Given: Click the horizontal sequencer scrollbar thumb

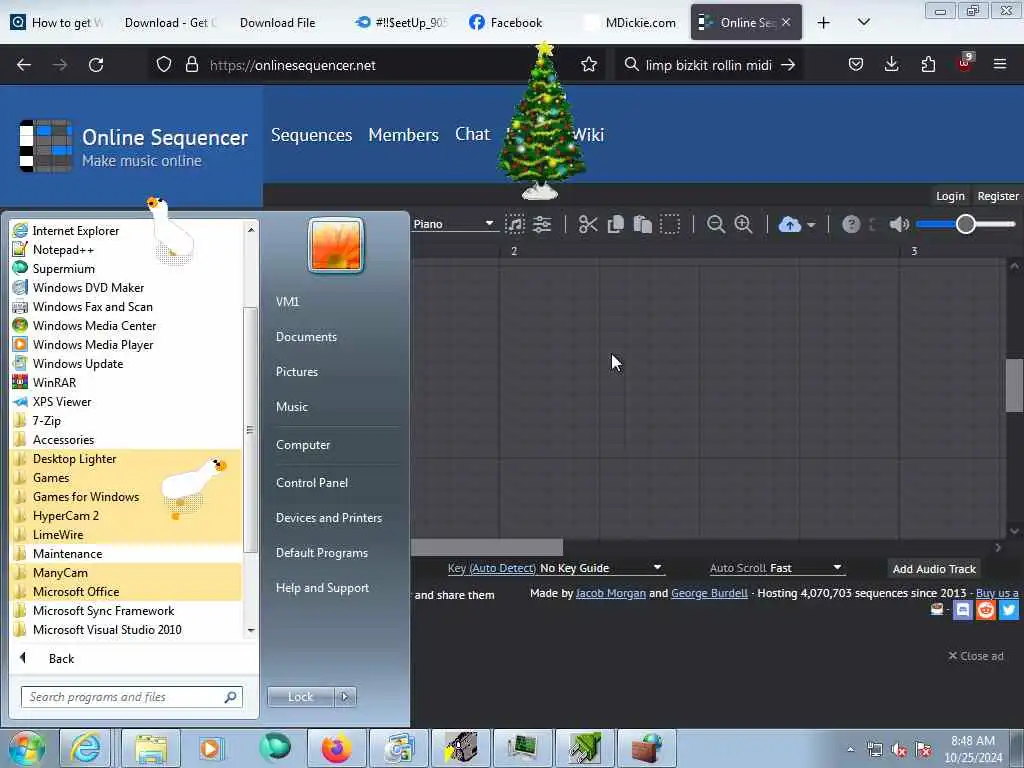Looking at the screenshot, I should (x=487, y=547).
